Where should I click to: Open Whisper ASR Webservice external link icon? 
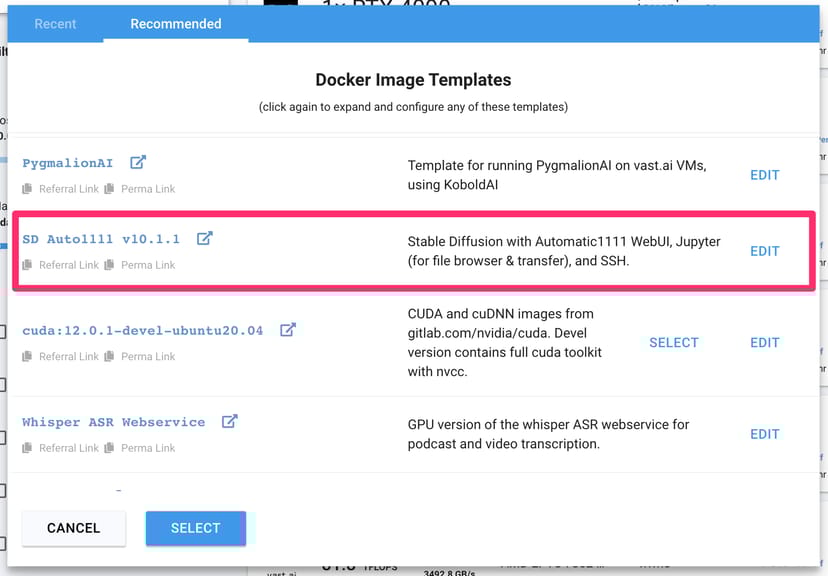(229, 422)
